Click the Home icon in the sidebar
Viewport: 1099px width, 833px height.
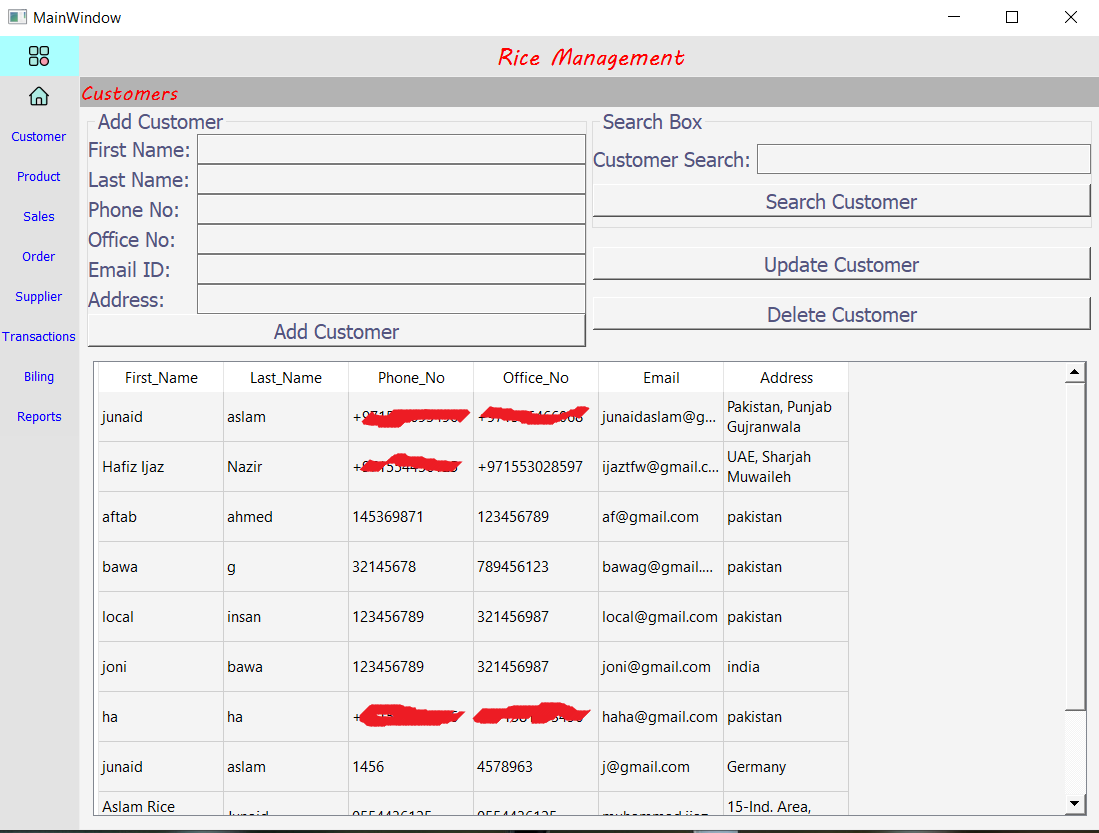[38, 96]
